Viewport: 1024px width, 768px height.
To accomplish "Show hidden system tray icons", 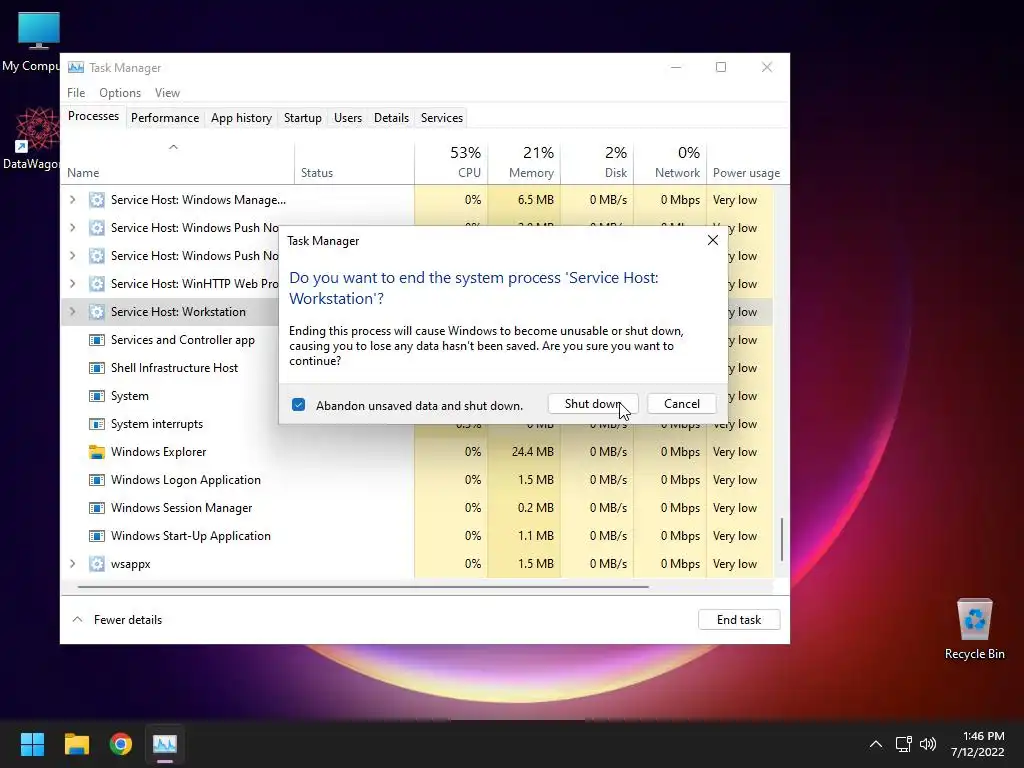I will pyautogui.click(x=876, y=744).
